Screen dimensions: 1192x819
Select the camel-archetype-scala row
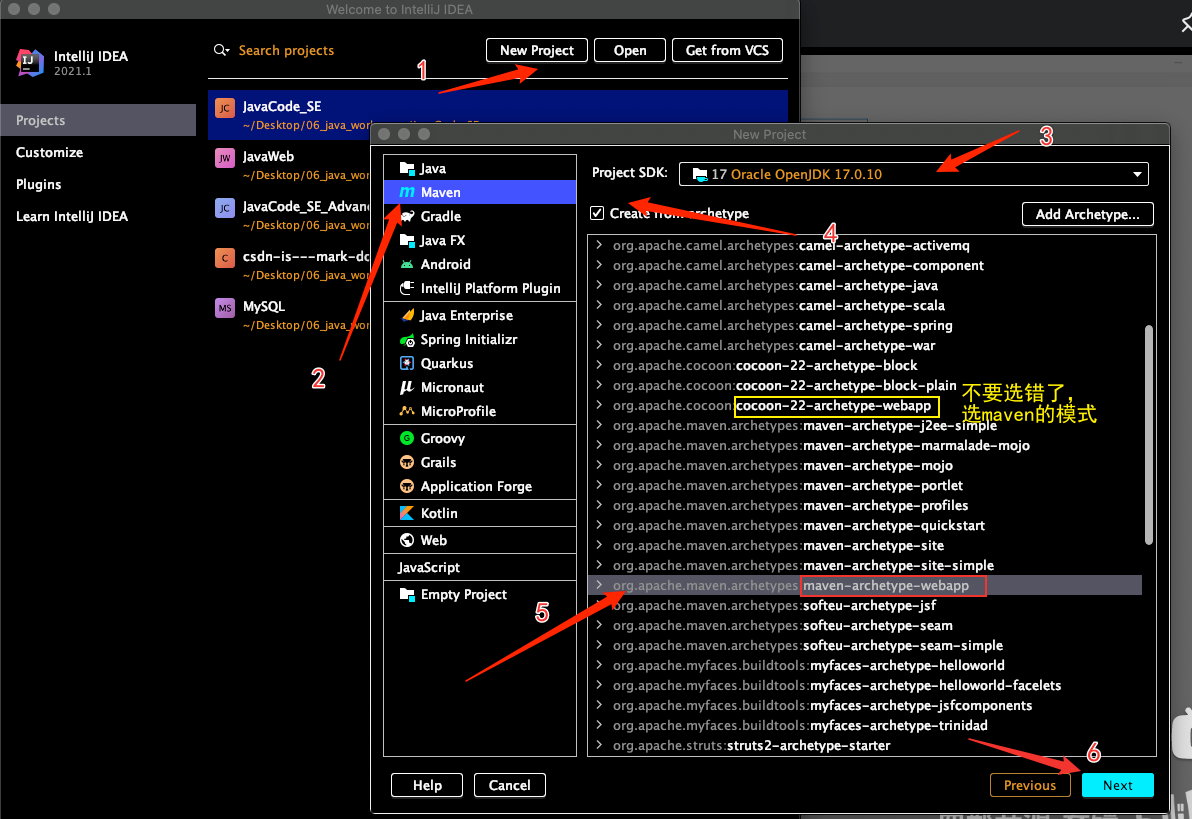[864, 305]
